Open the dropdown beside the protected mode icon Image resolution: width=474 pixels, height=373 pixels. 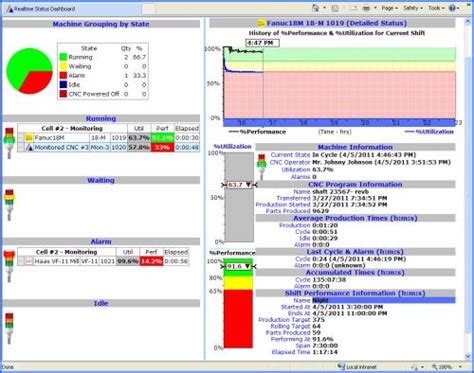(422, 367)
